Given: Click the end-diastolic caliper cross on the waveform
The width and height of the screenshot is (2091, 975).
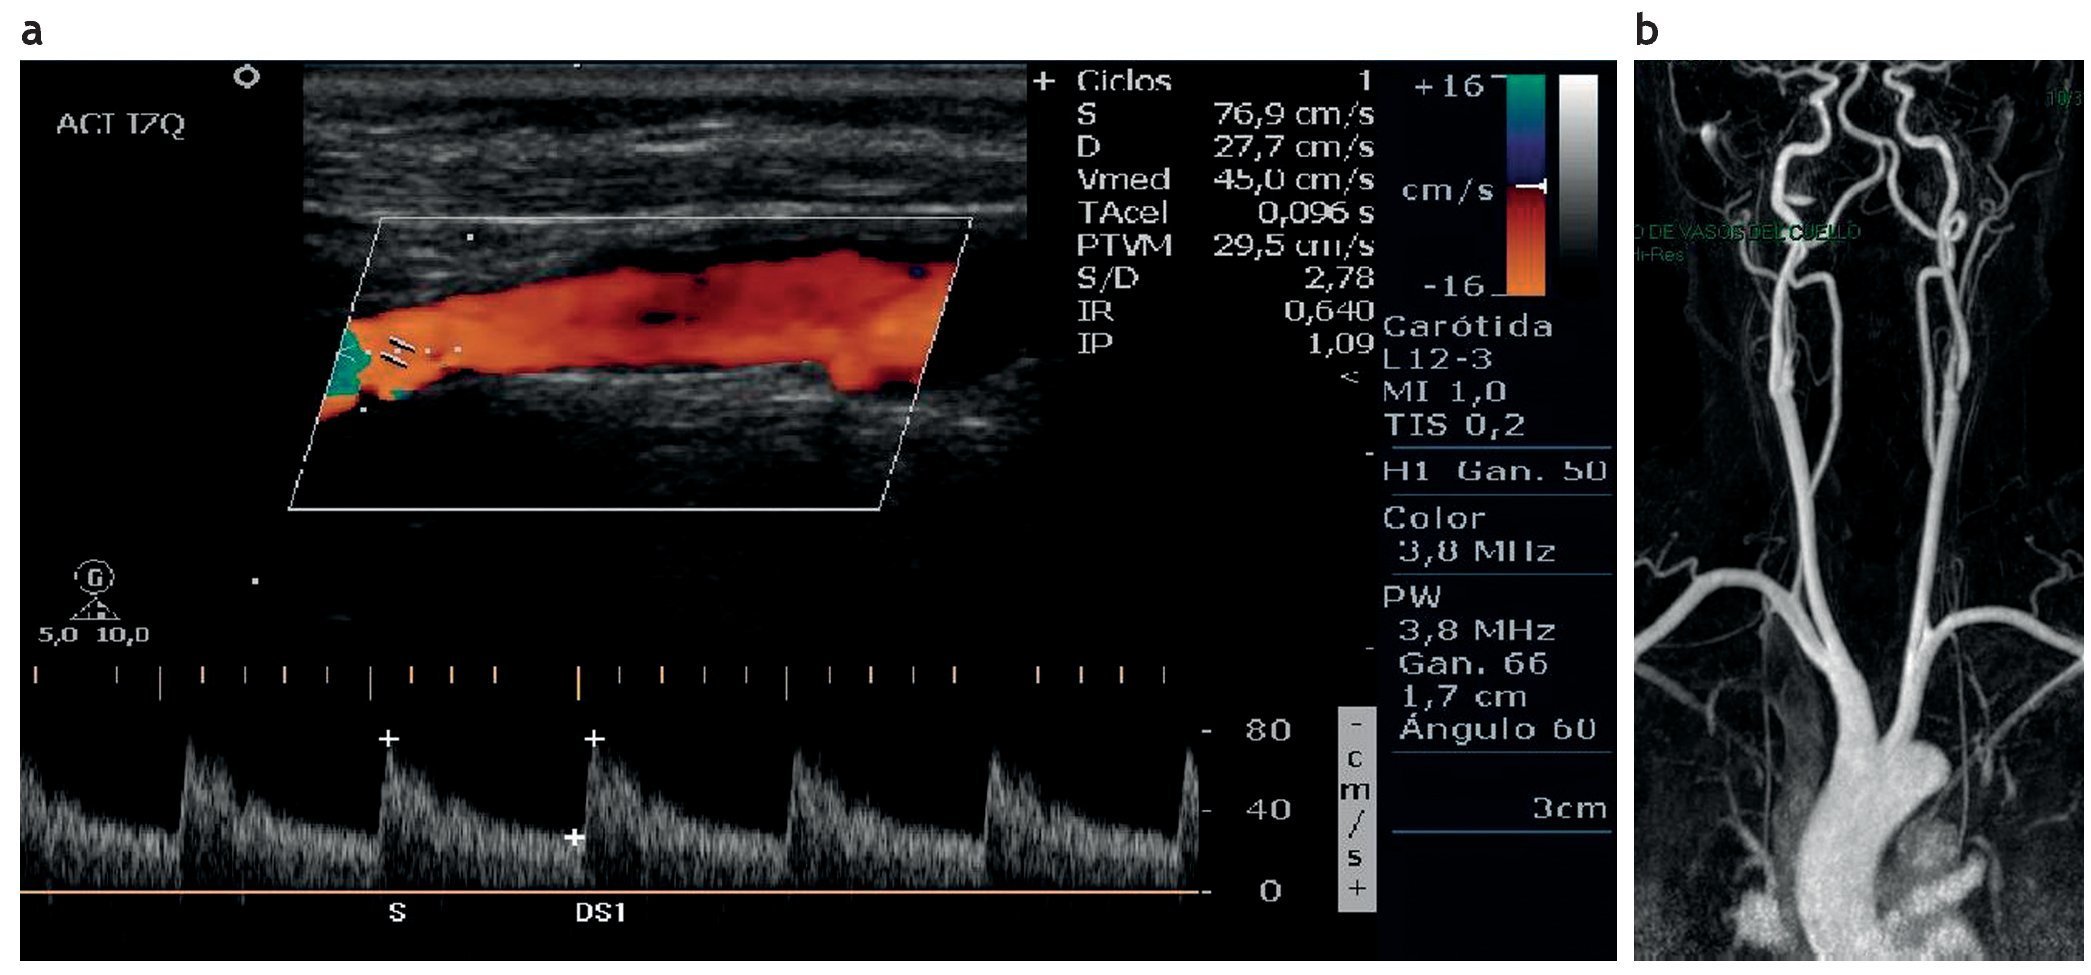Looking at the screenshot, I should [x=574, y=837].
